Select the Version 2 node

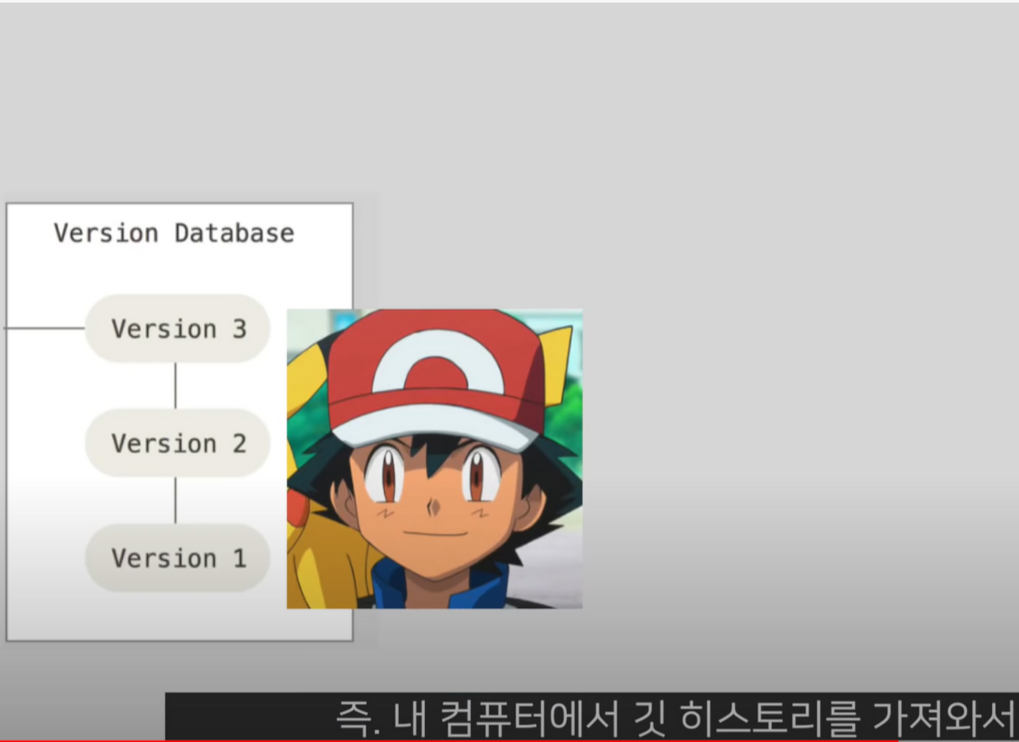(x=177, y=443)
